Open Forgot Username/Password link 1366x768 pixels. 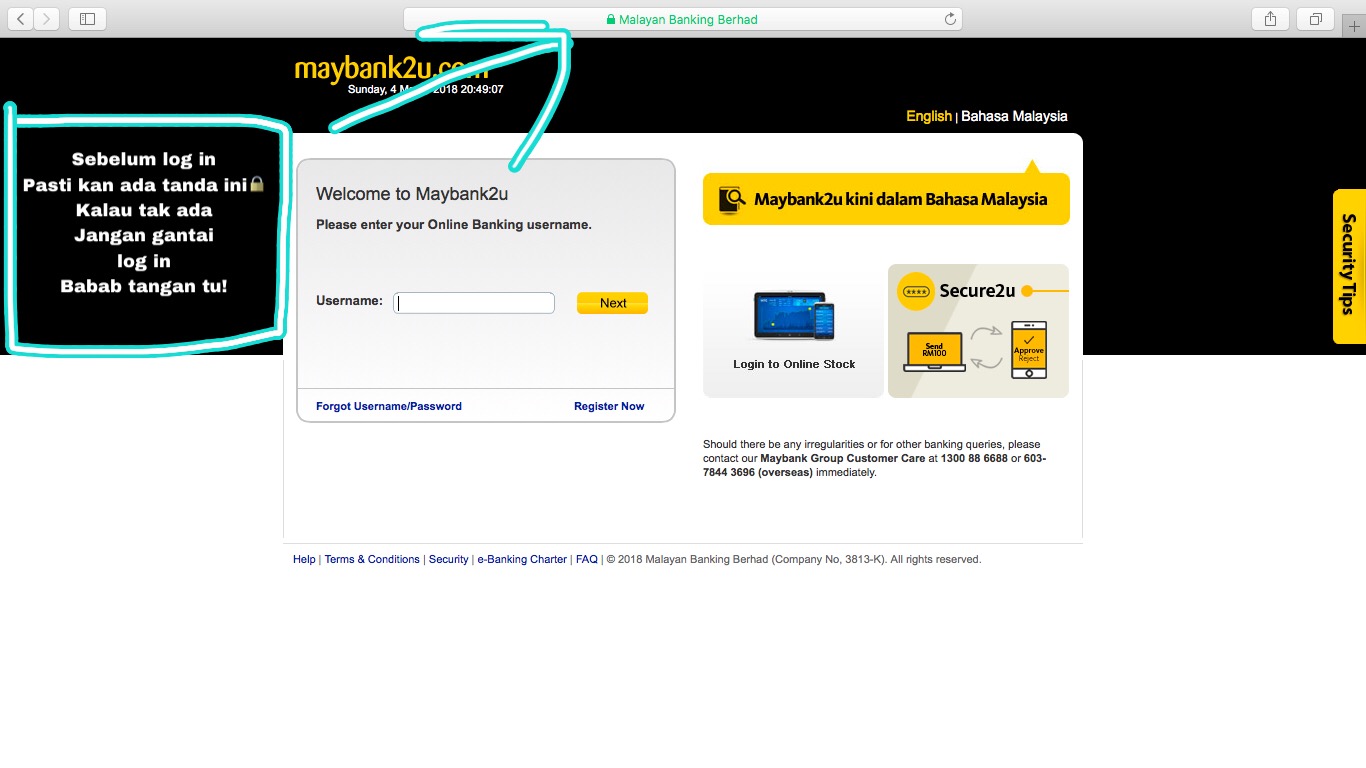coord(389,406)
